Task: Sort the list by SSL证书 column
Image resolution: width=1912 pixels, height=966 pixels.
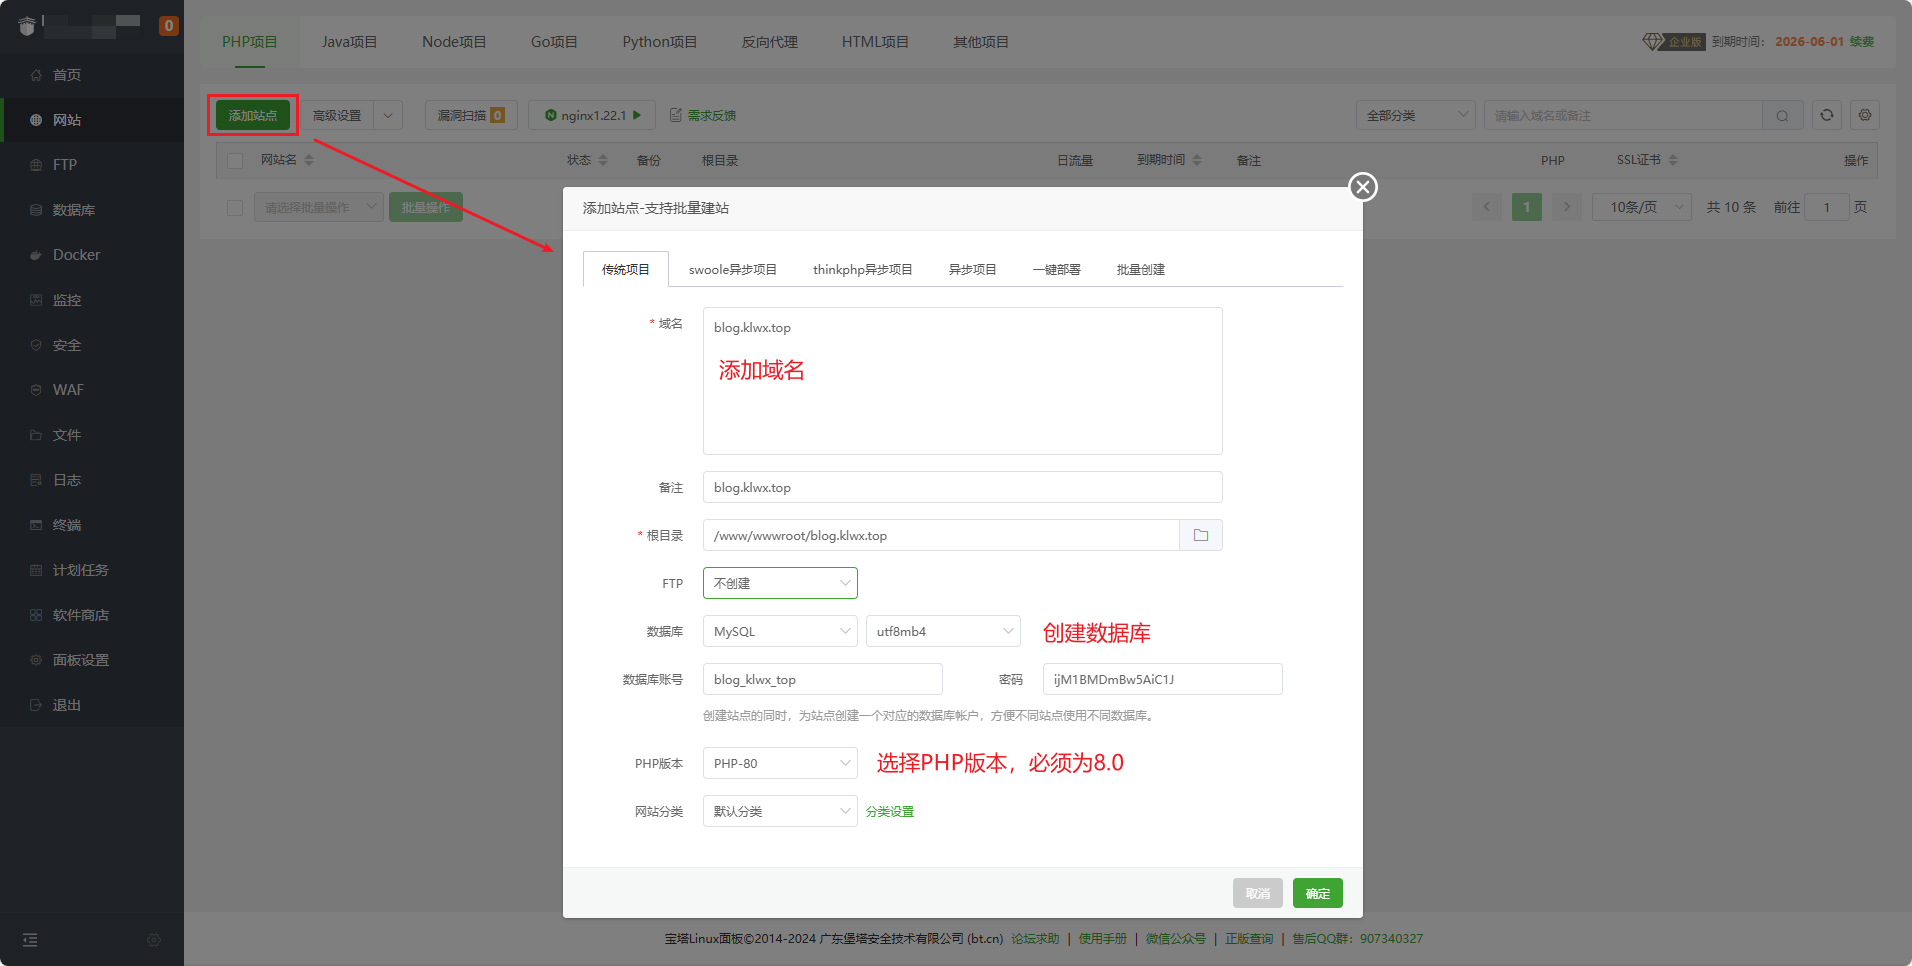Action: point(1673,160)
